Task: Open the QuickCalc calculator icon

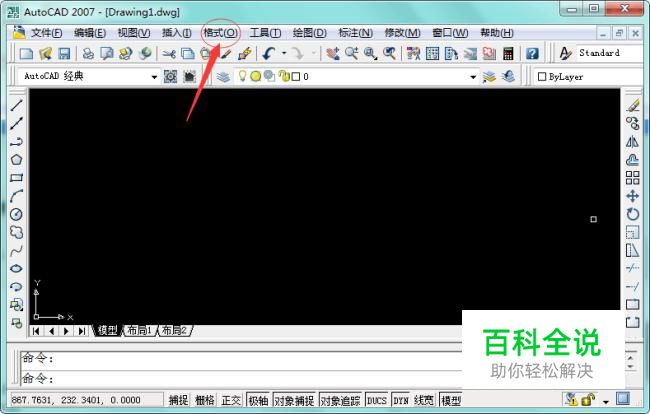Action: (x=508, y=53)
